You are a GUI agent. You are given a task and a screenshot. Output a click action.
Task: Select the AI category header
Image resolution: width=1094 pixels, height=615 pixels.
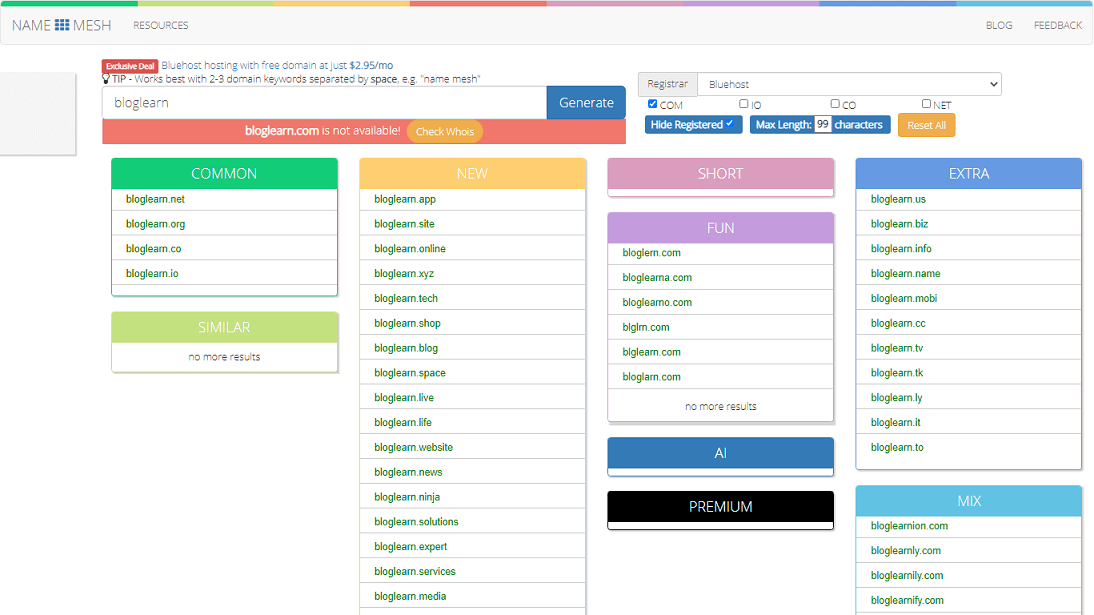[x=721, y=453]
